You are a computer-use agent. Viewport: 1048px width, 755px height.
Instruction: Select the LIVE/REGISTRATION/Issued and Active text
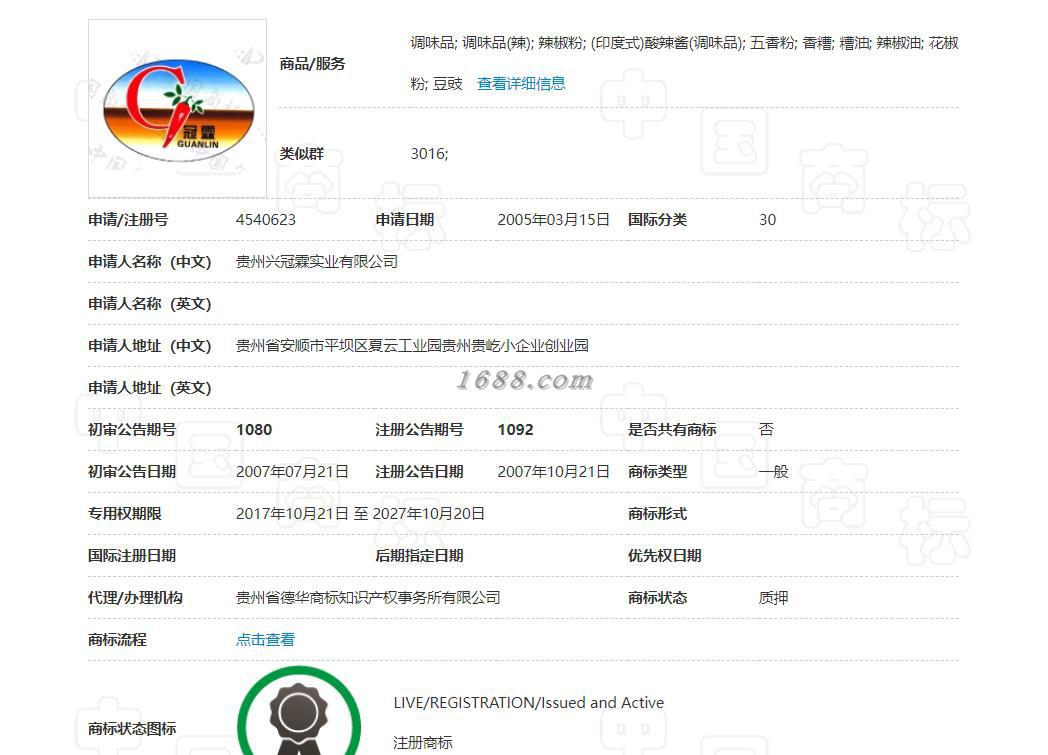529,703
